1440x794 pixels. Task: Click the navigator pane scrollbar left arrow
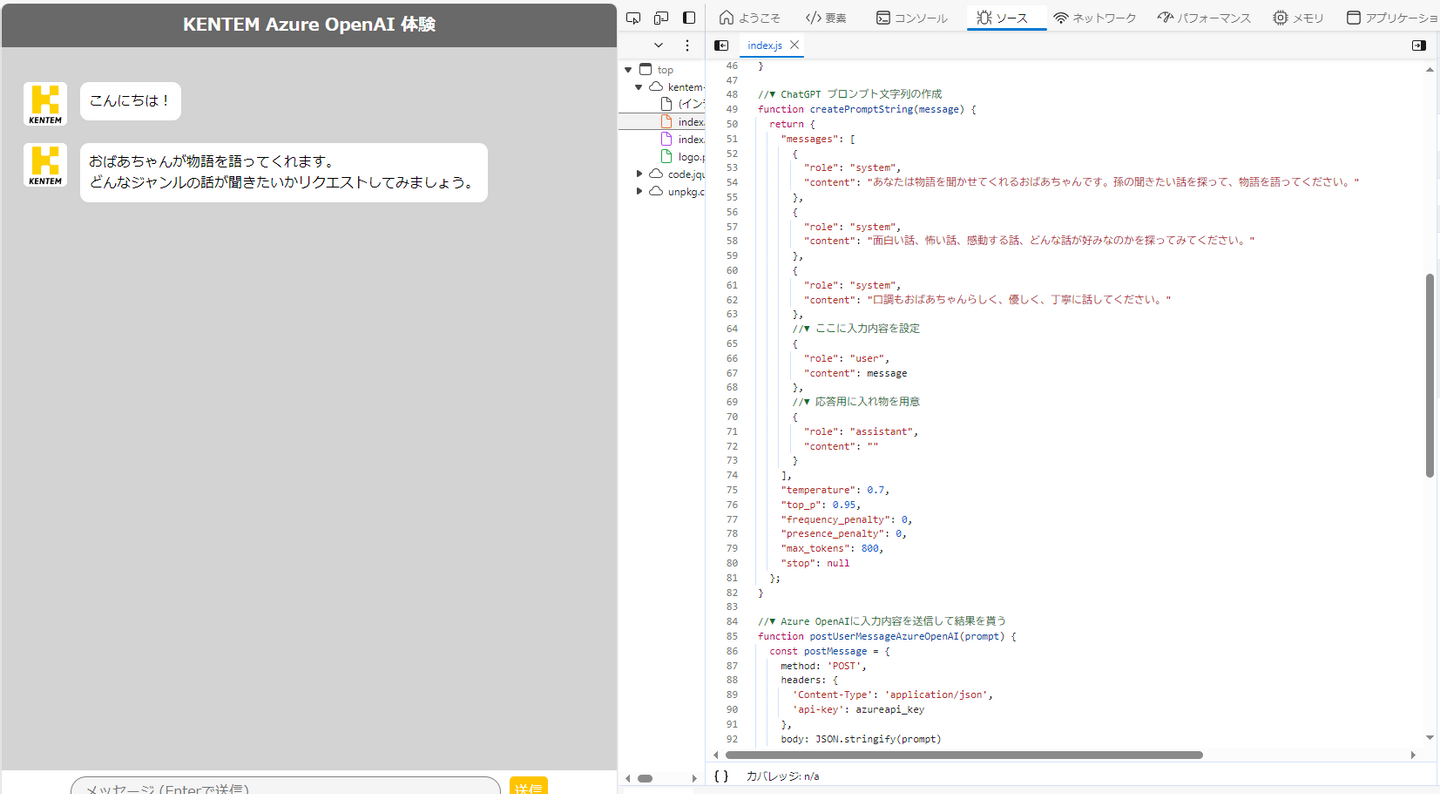point(627,778)
